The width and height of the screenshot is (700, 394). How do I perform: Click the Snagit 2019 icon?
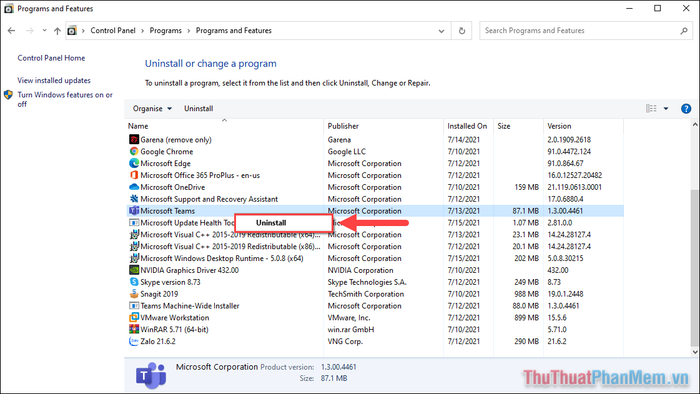tap(133, 294)
